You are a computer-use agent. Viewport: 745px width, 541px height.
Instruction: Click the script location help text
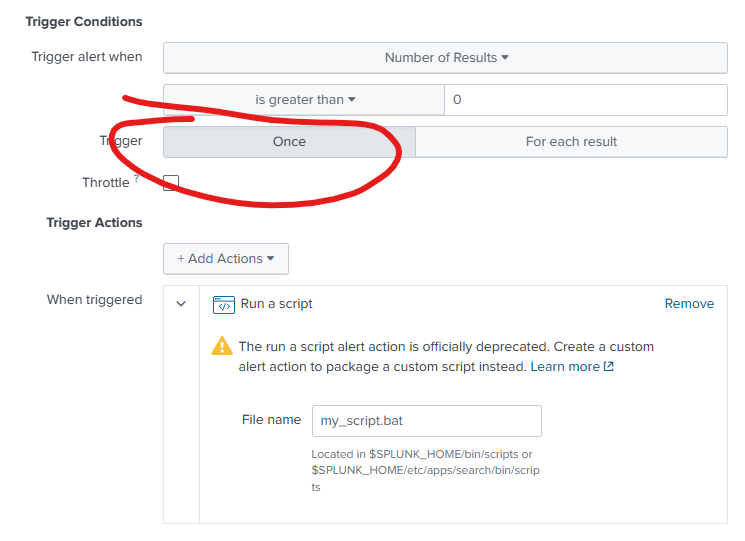click(425, 470)
